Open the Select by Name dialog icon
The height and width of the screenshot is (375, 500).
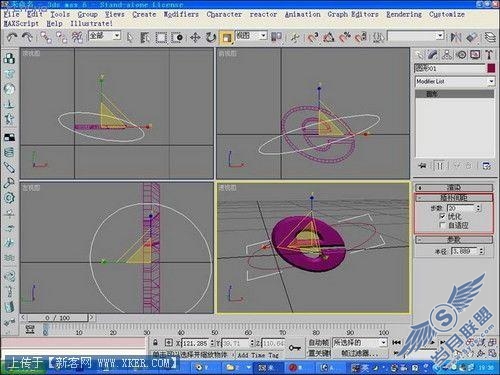(x=145, y=37)
